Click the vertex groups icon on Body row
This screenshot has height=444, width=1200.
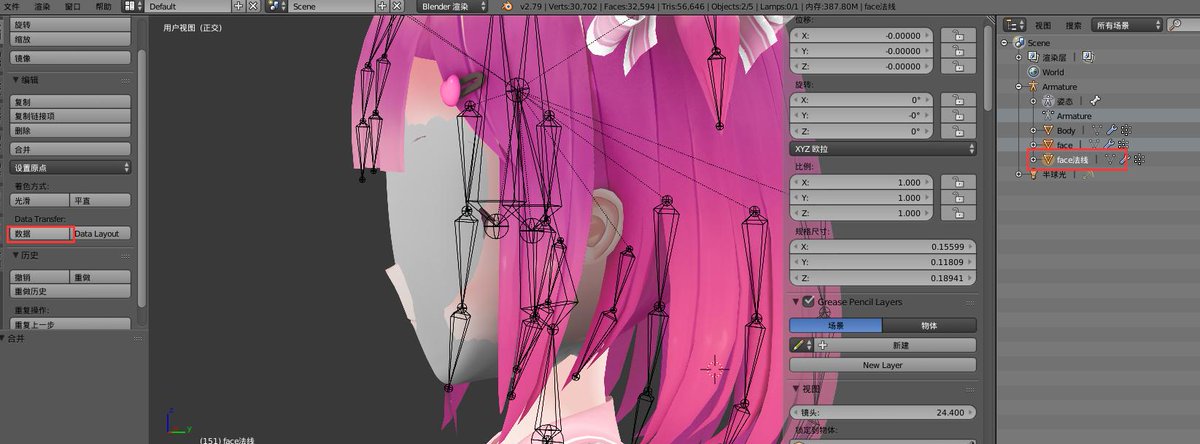pyautogui.click(x=1125, y=130)
